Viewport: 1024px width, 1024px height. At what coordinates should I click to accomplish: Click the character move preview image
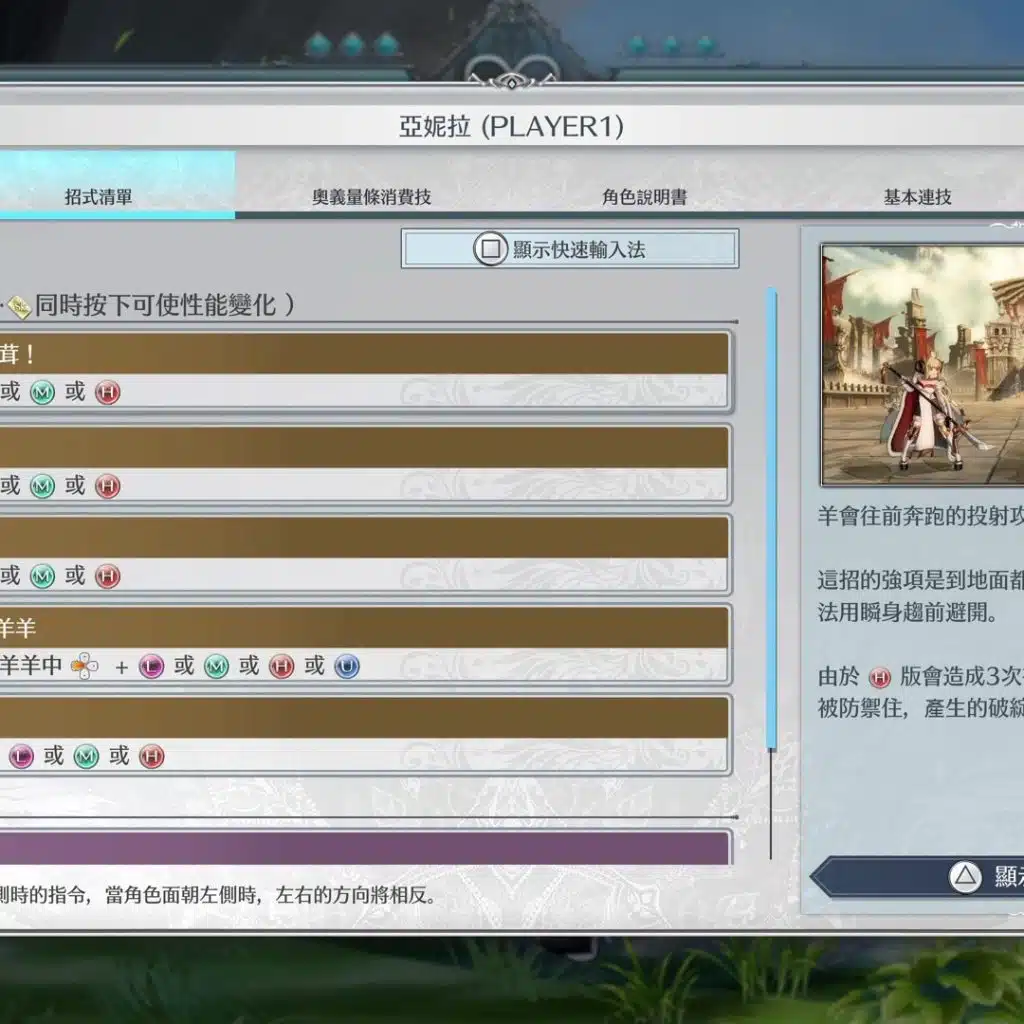(x=922, y=365)
